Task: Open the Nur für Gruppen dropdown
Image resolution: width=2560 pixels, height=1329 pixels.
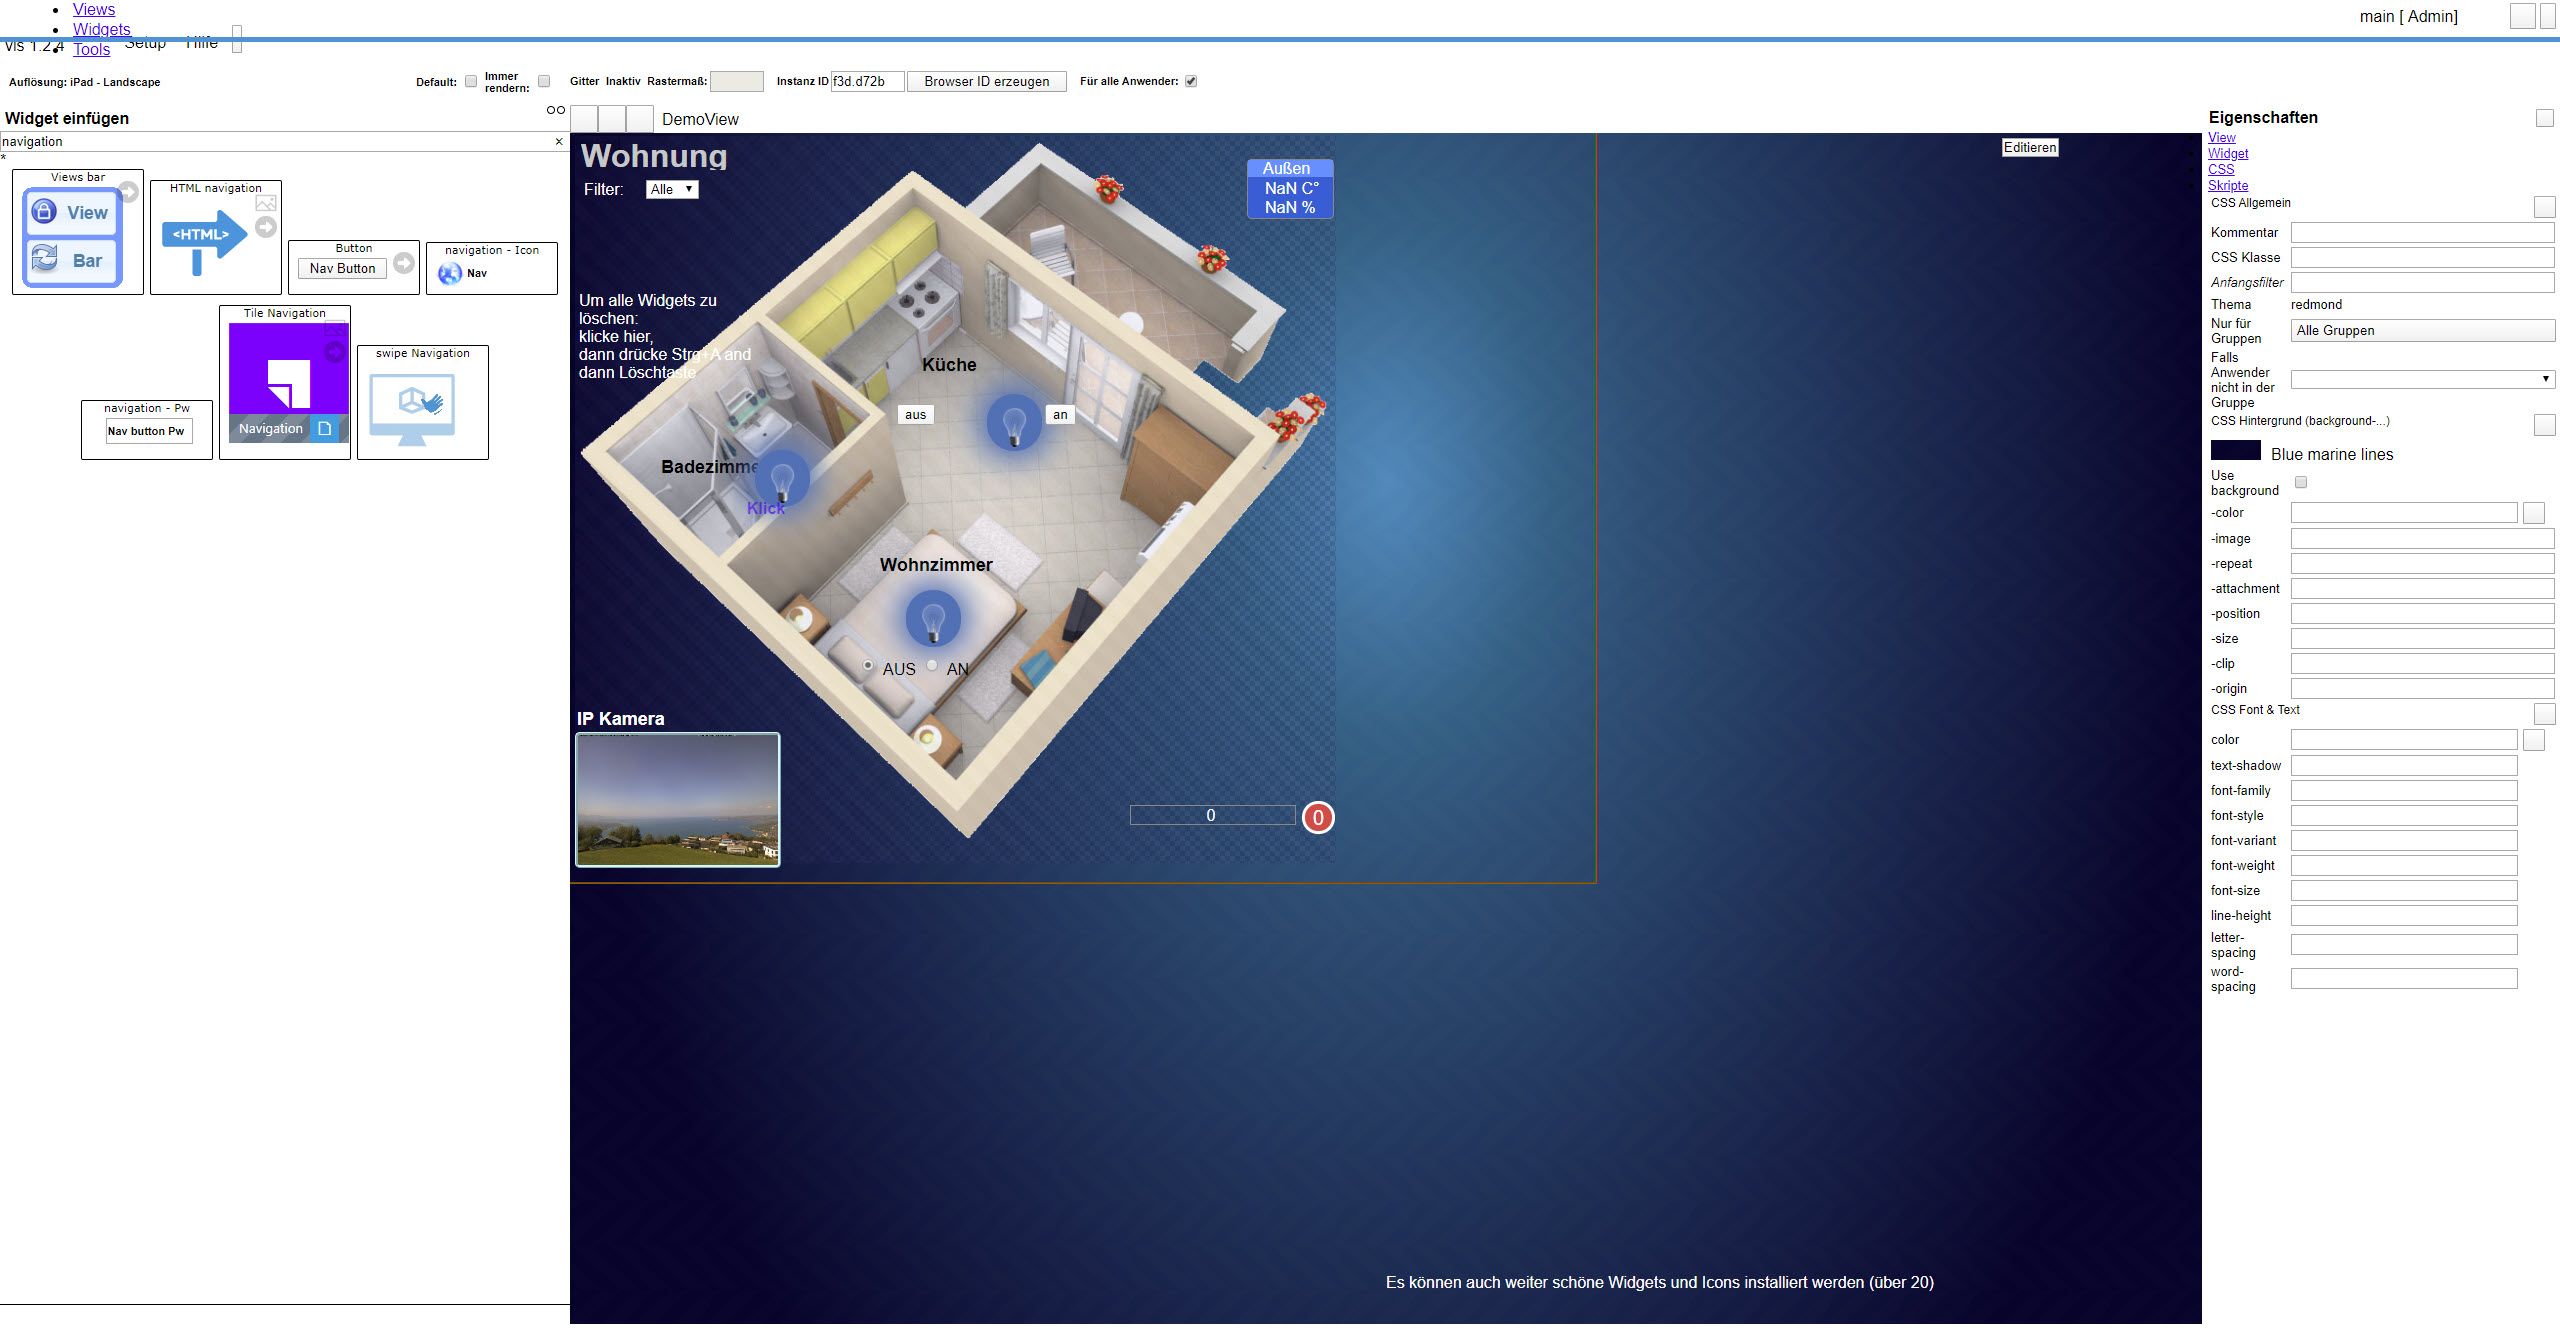Action: click(x=2421, y=331)
